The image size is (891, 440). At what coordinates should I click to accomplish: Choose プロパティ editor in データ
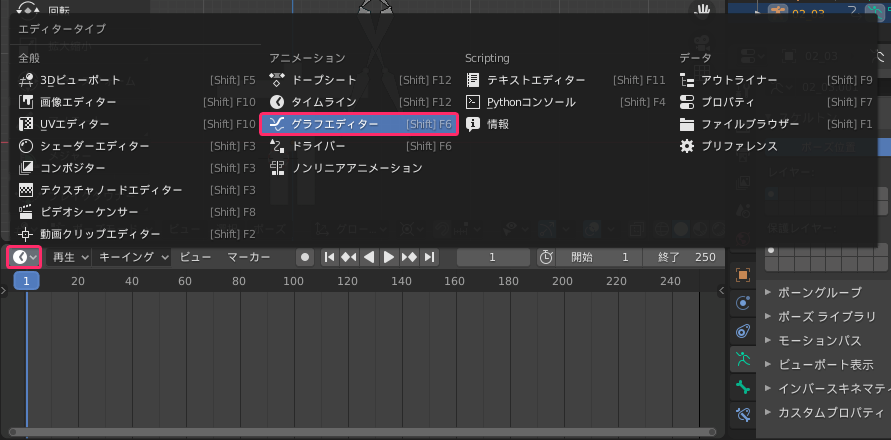pos(776,102)
